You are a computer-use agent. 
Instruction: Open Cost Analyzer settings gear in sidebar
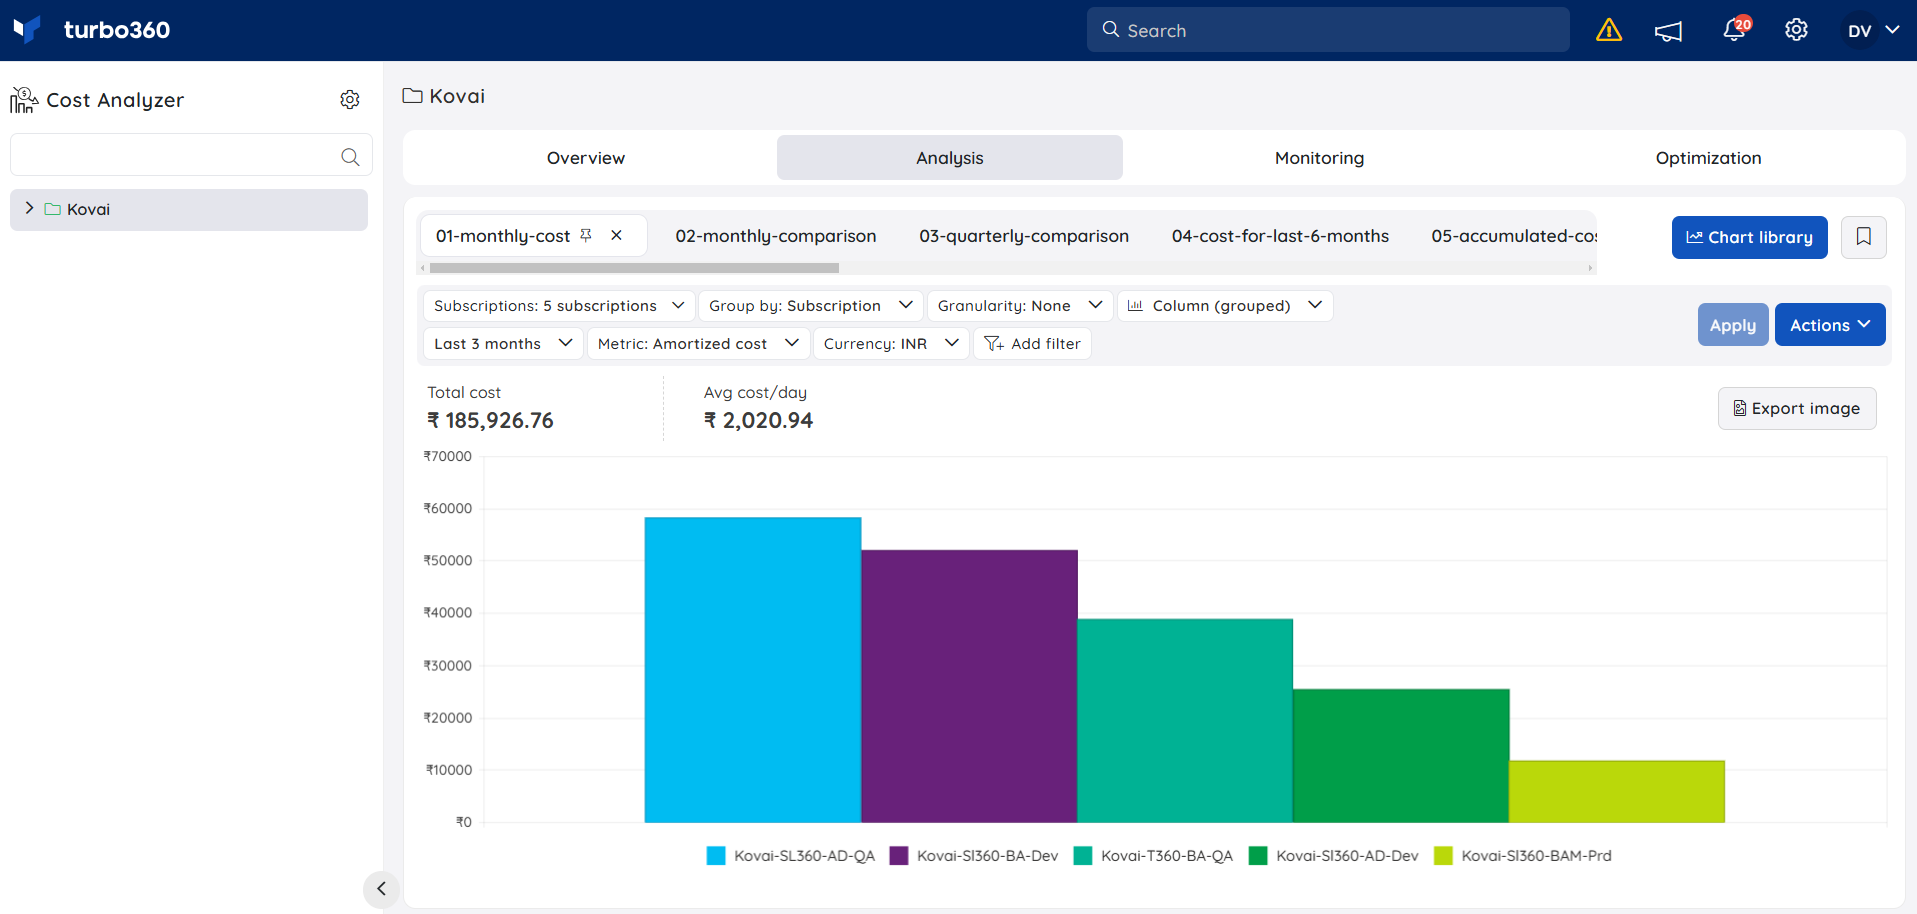[x=350, y=100]
